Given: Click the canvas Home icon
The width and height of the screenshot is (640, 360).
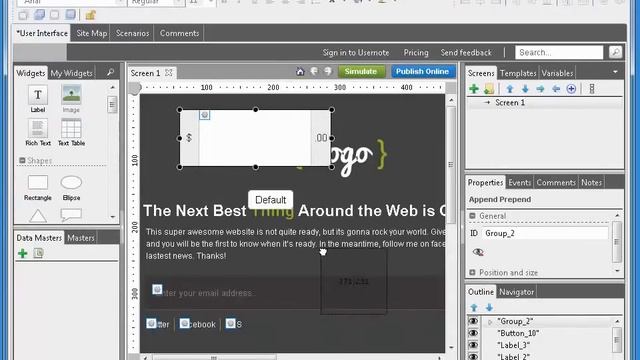Looking at the screenshot, I should click(x=300, y=71).
